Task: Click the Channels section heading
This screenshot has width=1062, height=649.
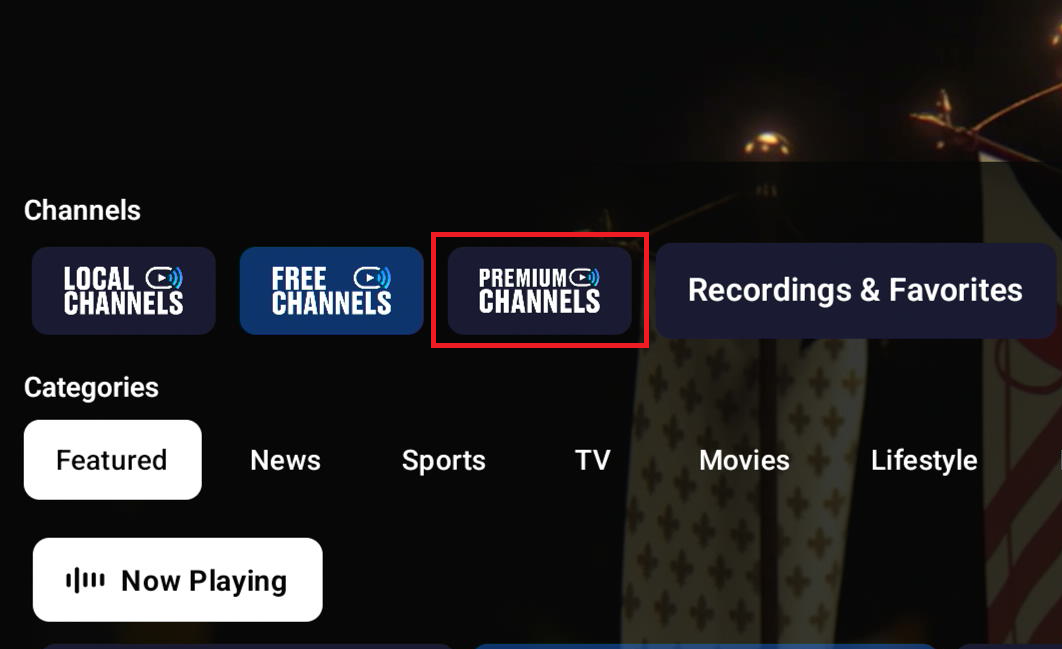Action: [82, 211]
